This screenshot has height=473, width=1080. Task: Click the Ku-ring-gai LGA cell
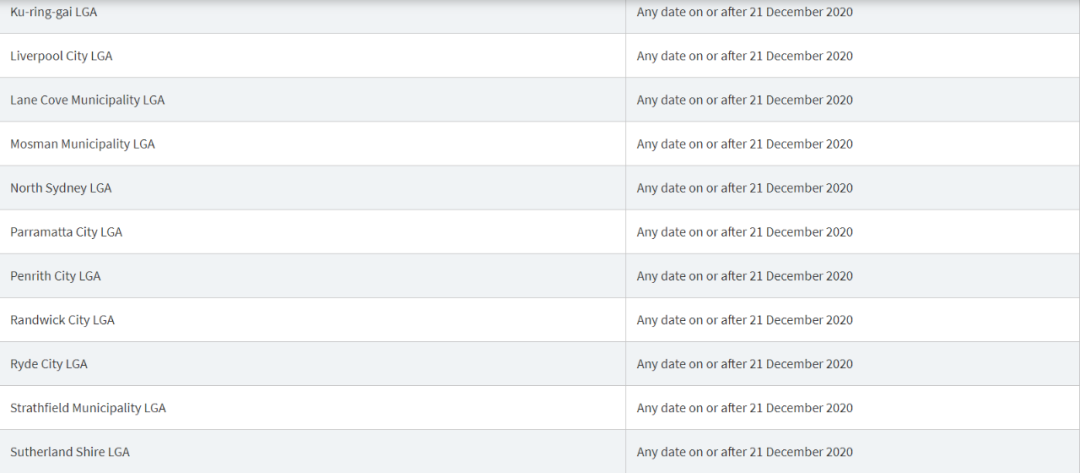(313, 12)
